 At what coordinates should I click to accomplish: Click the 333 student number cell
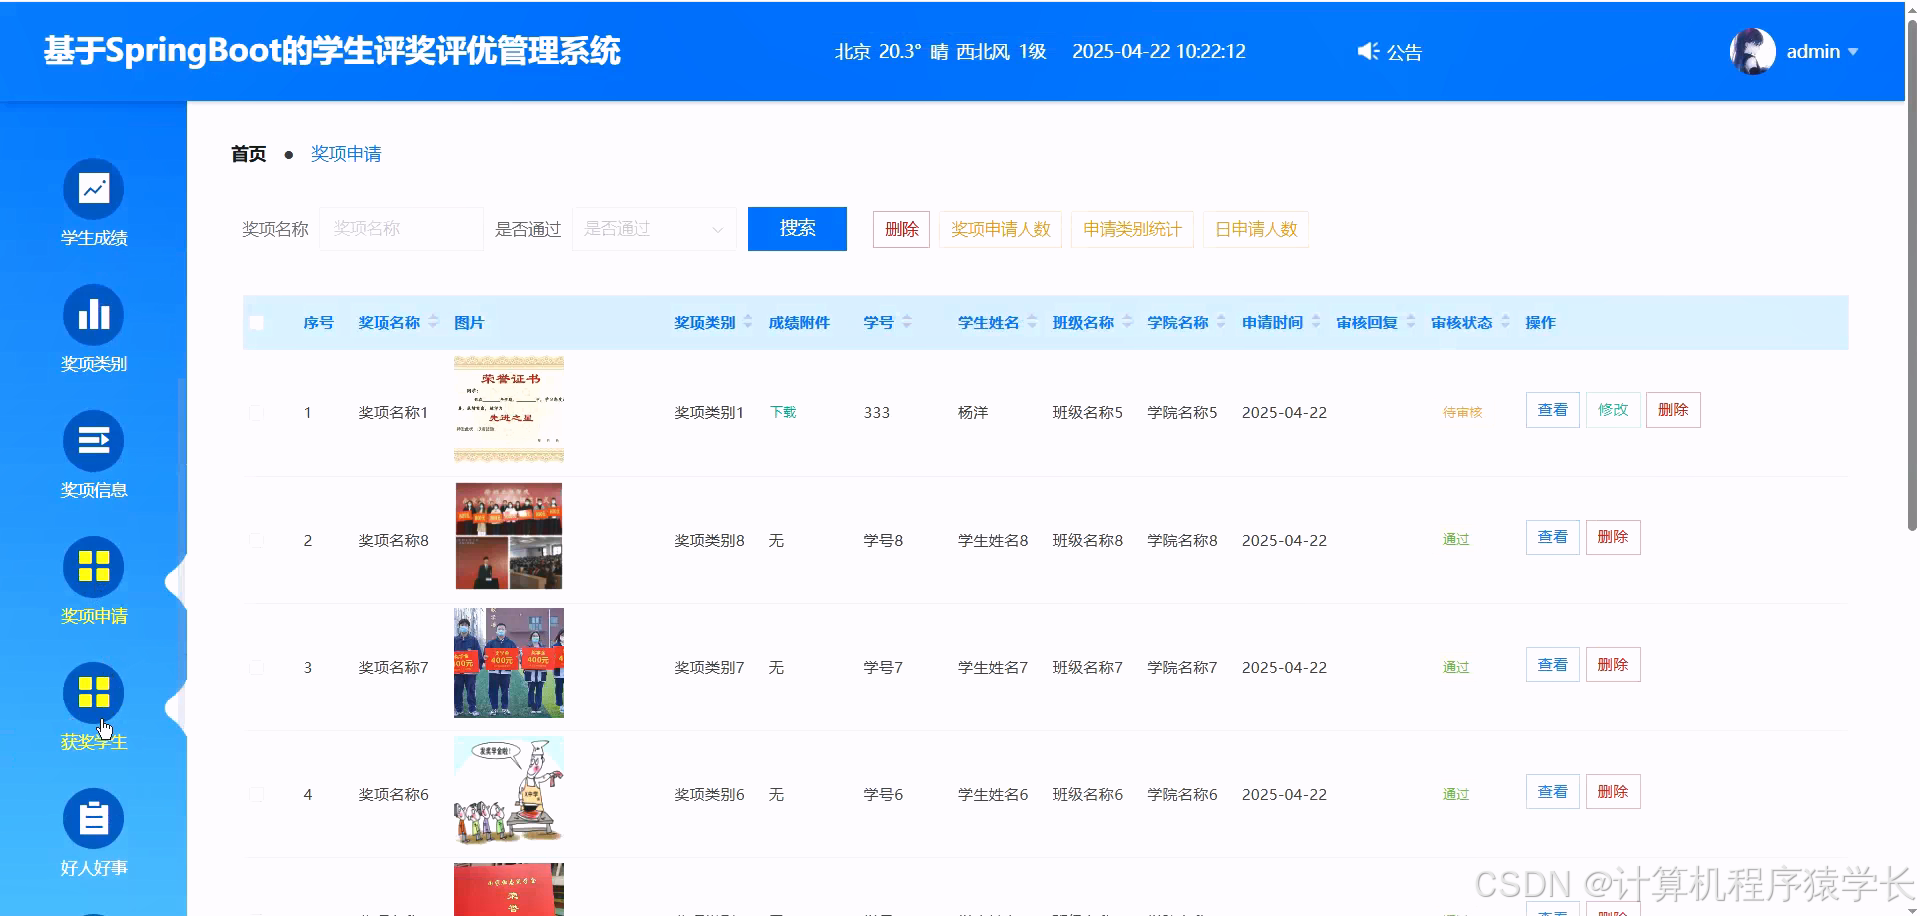point(877,412)
